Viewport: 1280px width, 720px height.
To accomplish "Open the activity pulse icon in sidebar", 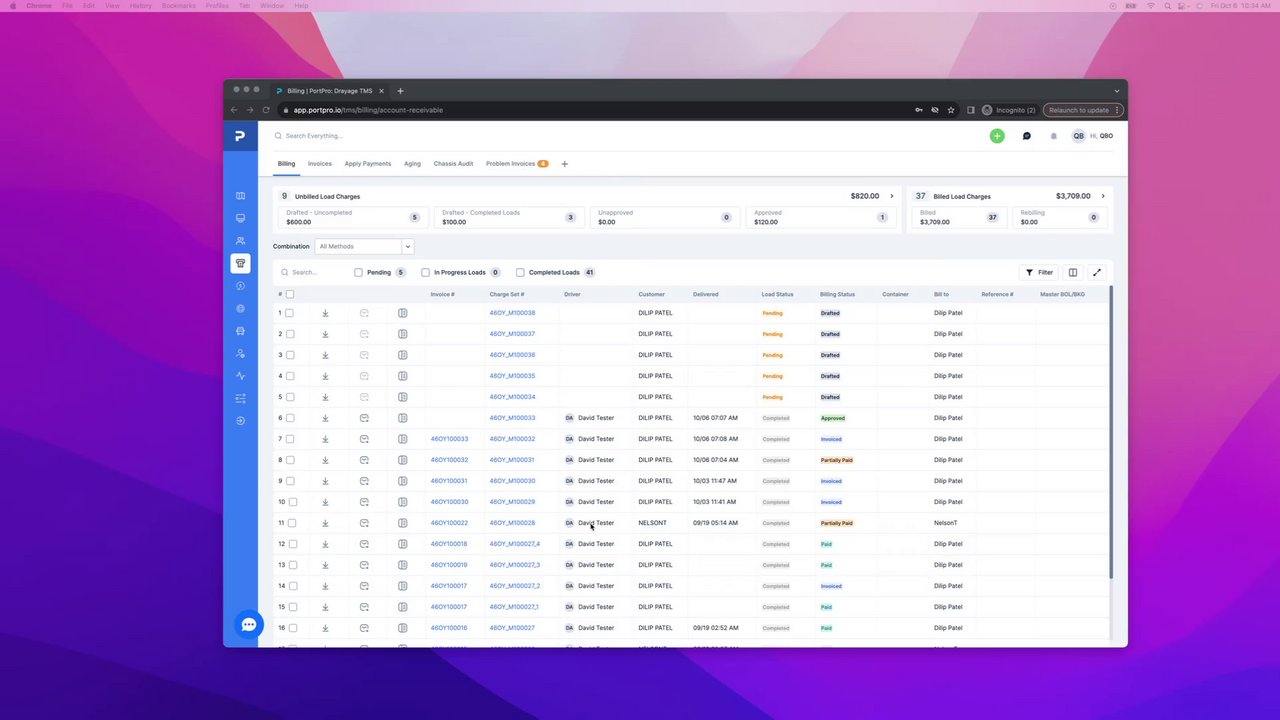I will point(240,376).
